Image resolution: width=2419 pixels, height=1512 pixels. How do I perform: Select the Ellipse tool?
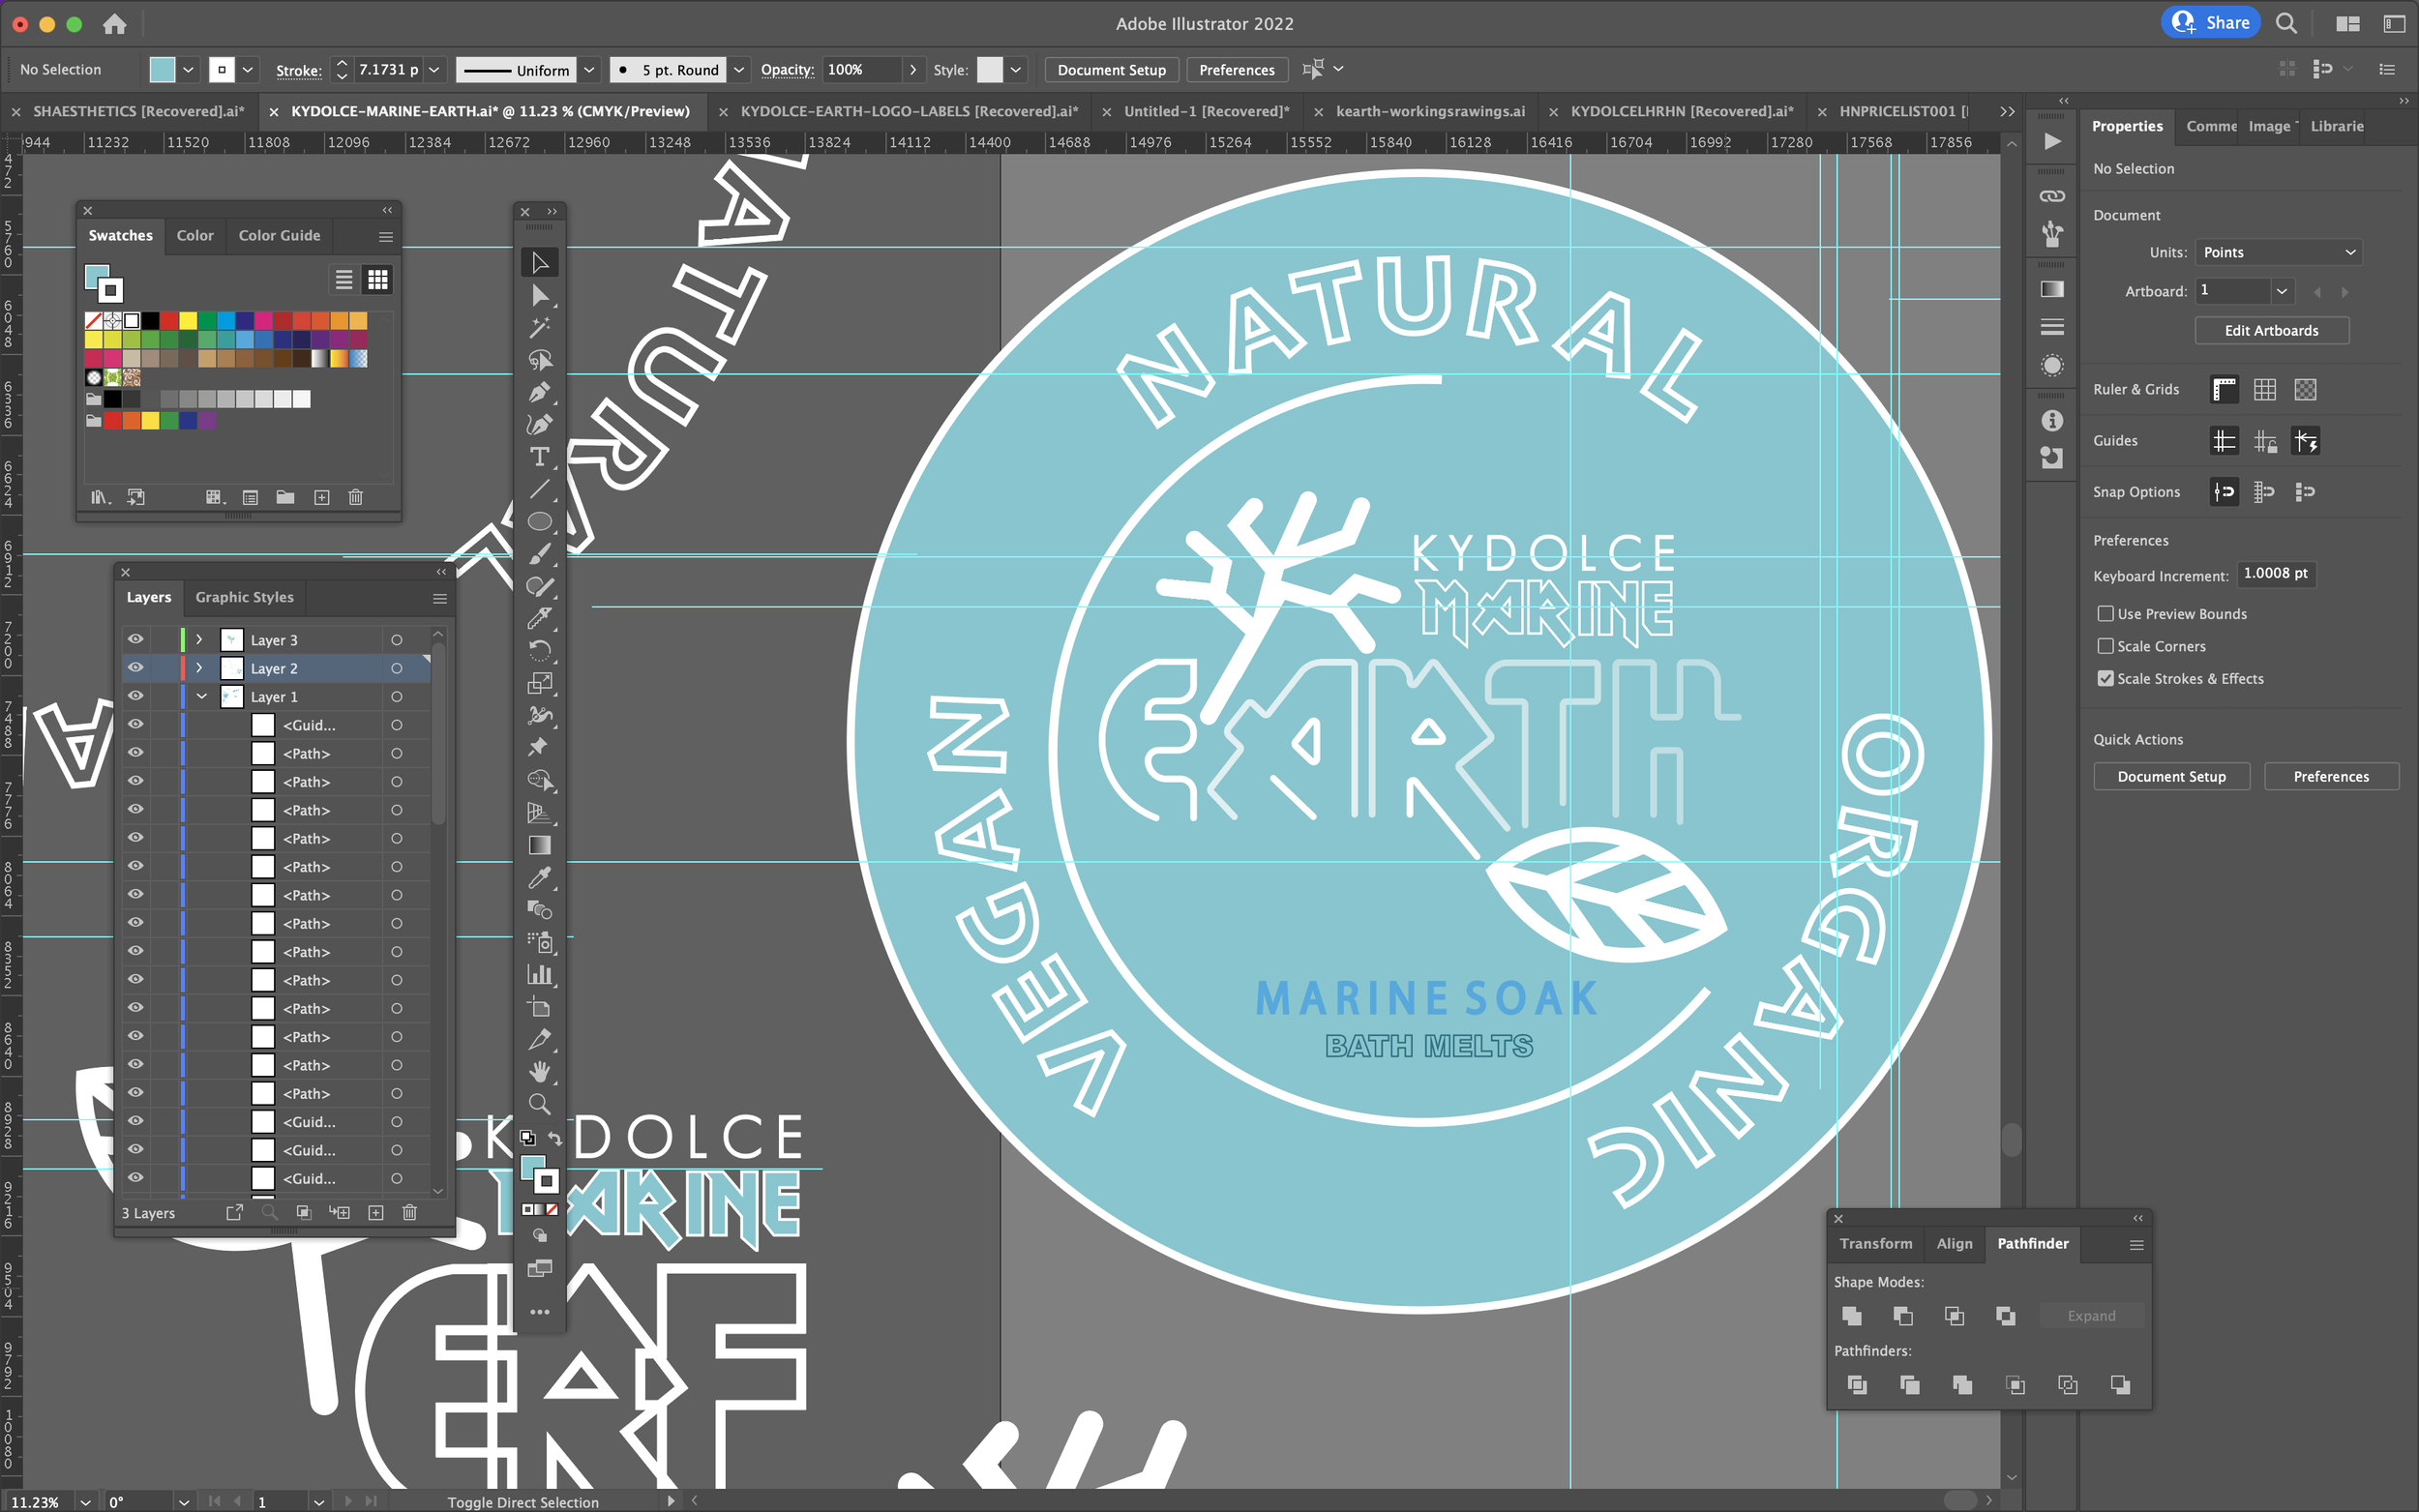click(539, 521)
